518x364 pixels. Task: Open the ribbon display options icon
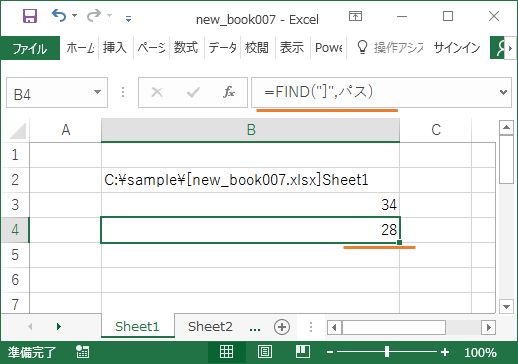[355, 16]
